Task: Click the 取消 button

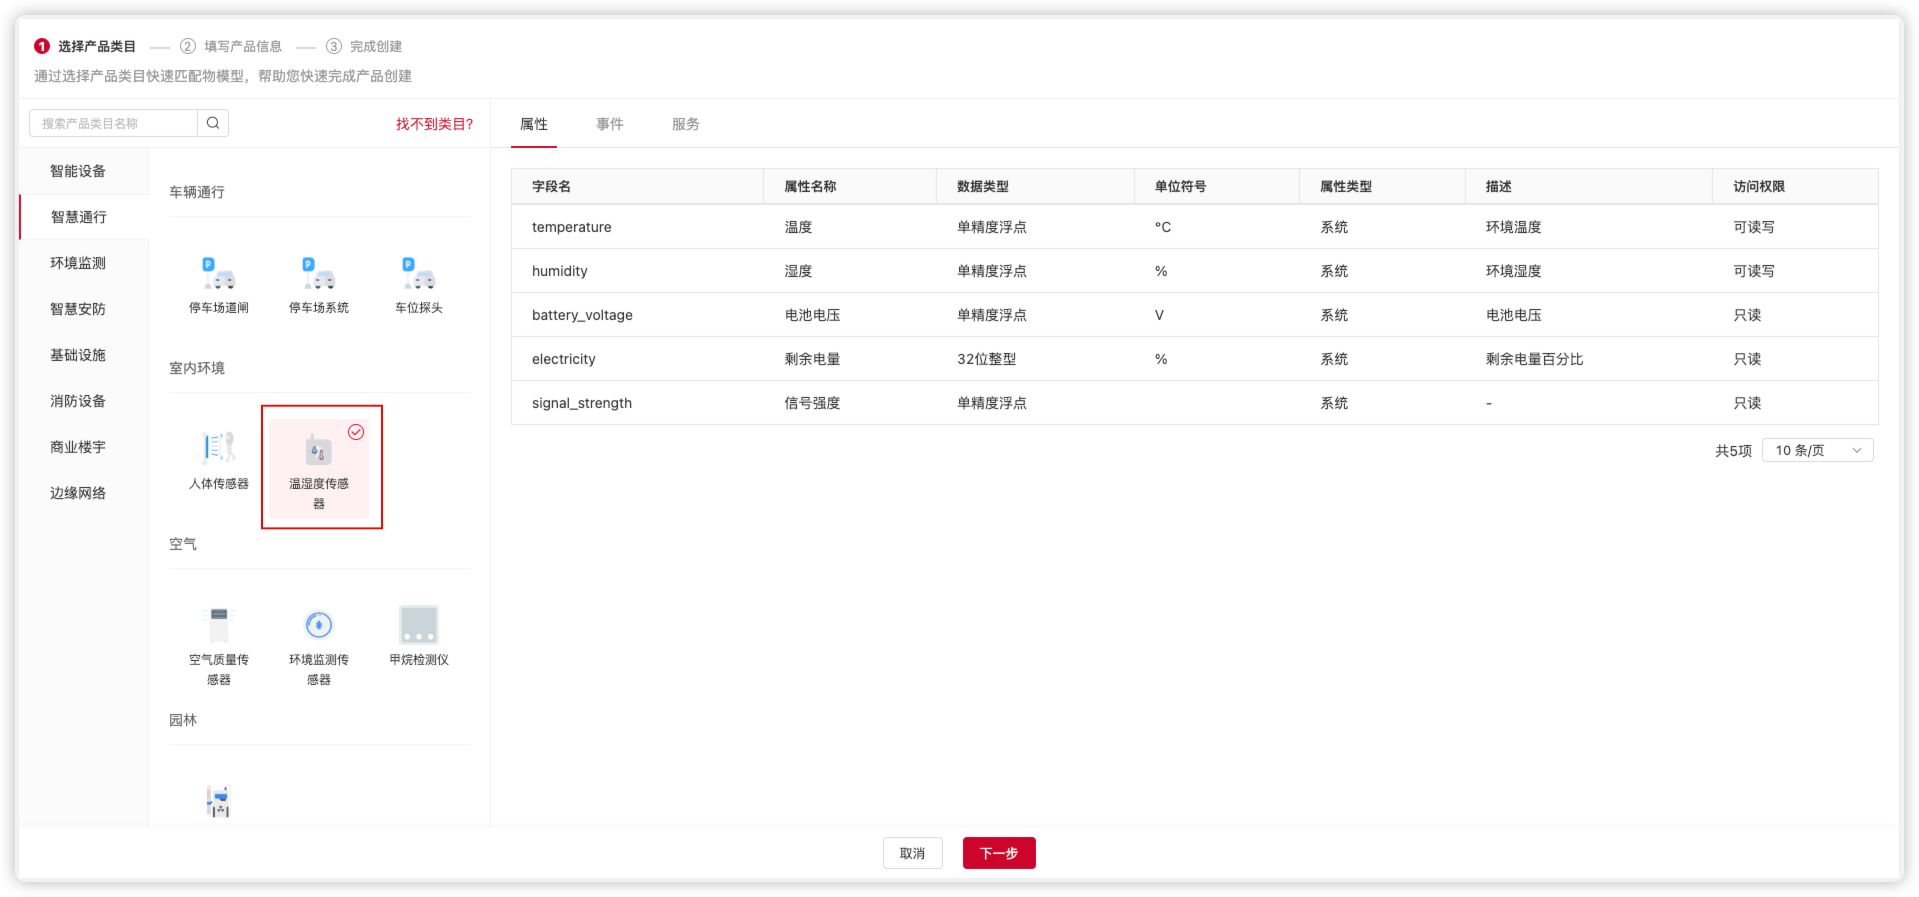Action: coord(912,853)
